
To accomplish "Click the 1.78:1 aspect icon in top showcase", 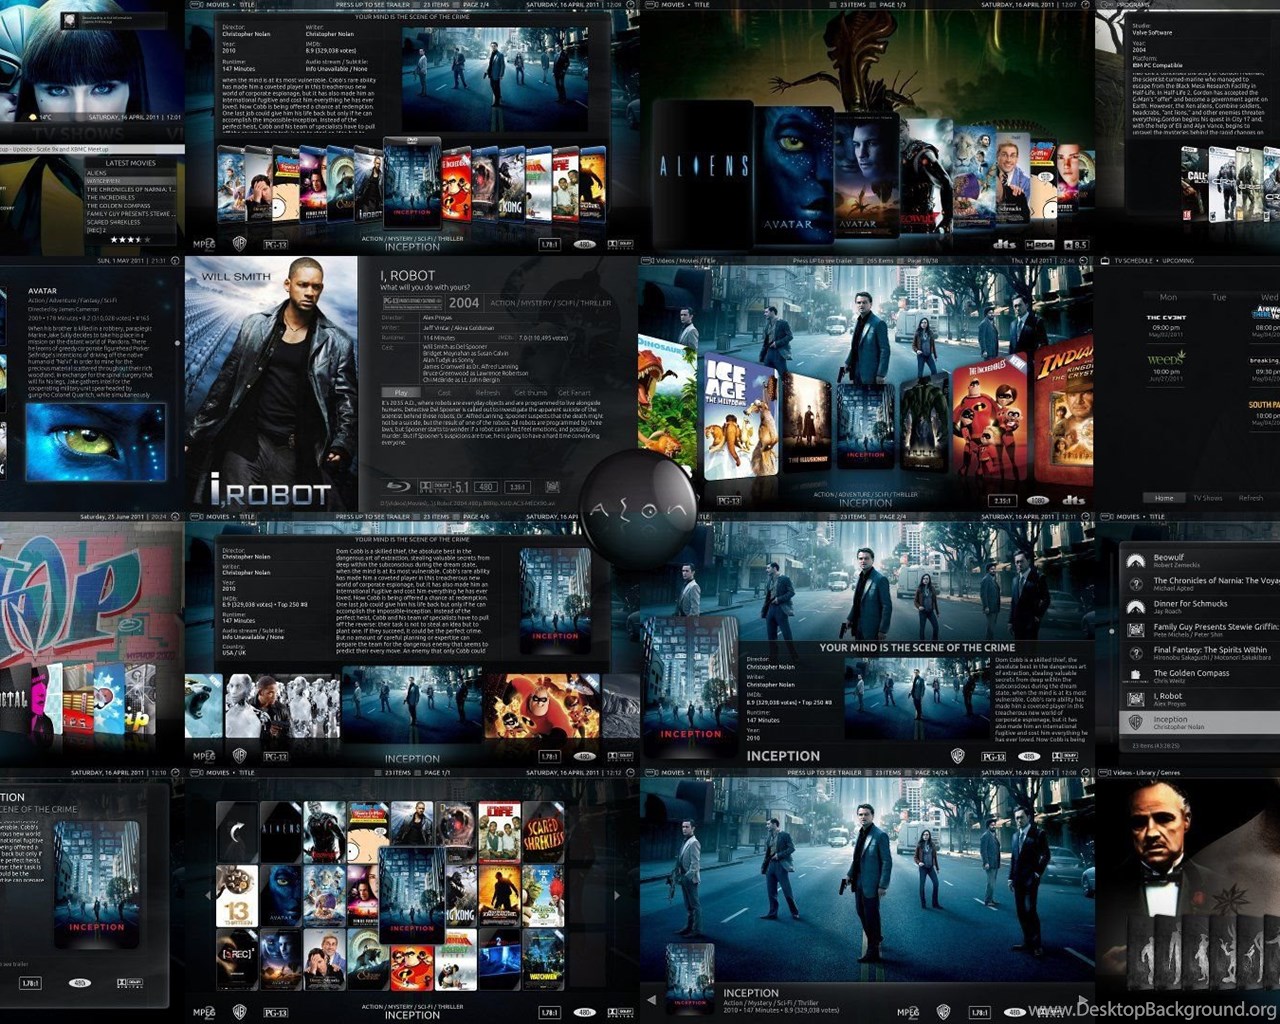I will tap(550, 243).
